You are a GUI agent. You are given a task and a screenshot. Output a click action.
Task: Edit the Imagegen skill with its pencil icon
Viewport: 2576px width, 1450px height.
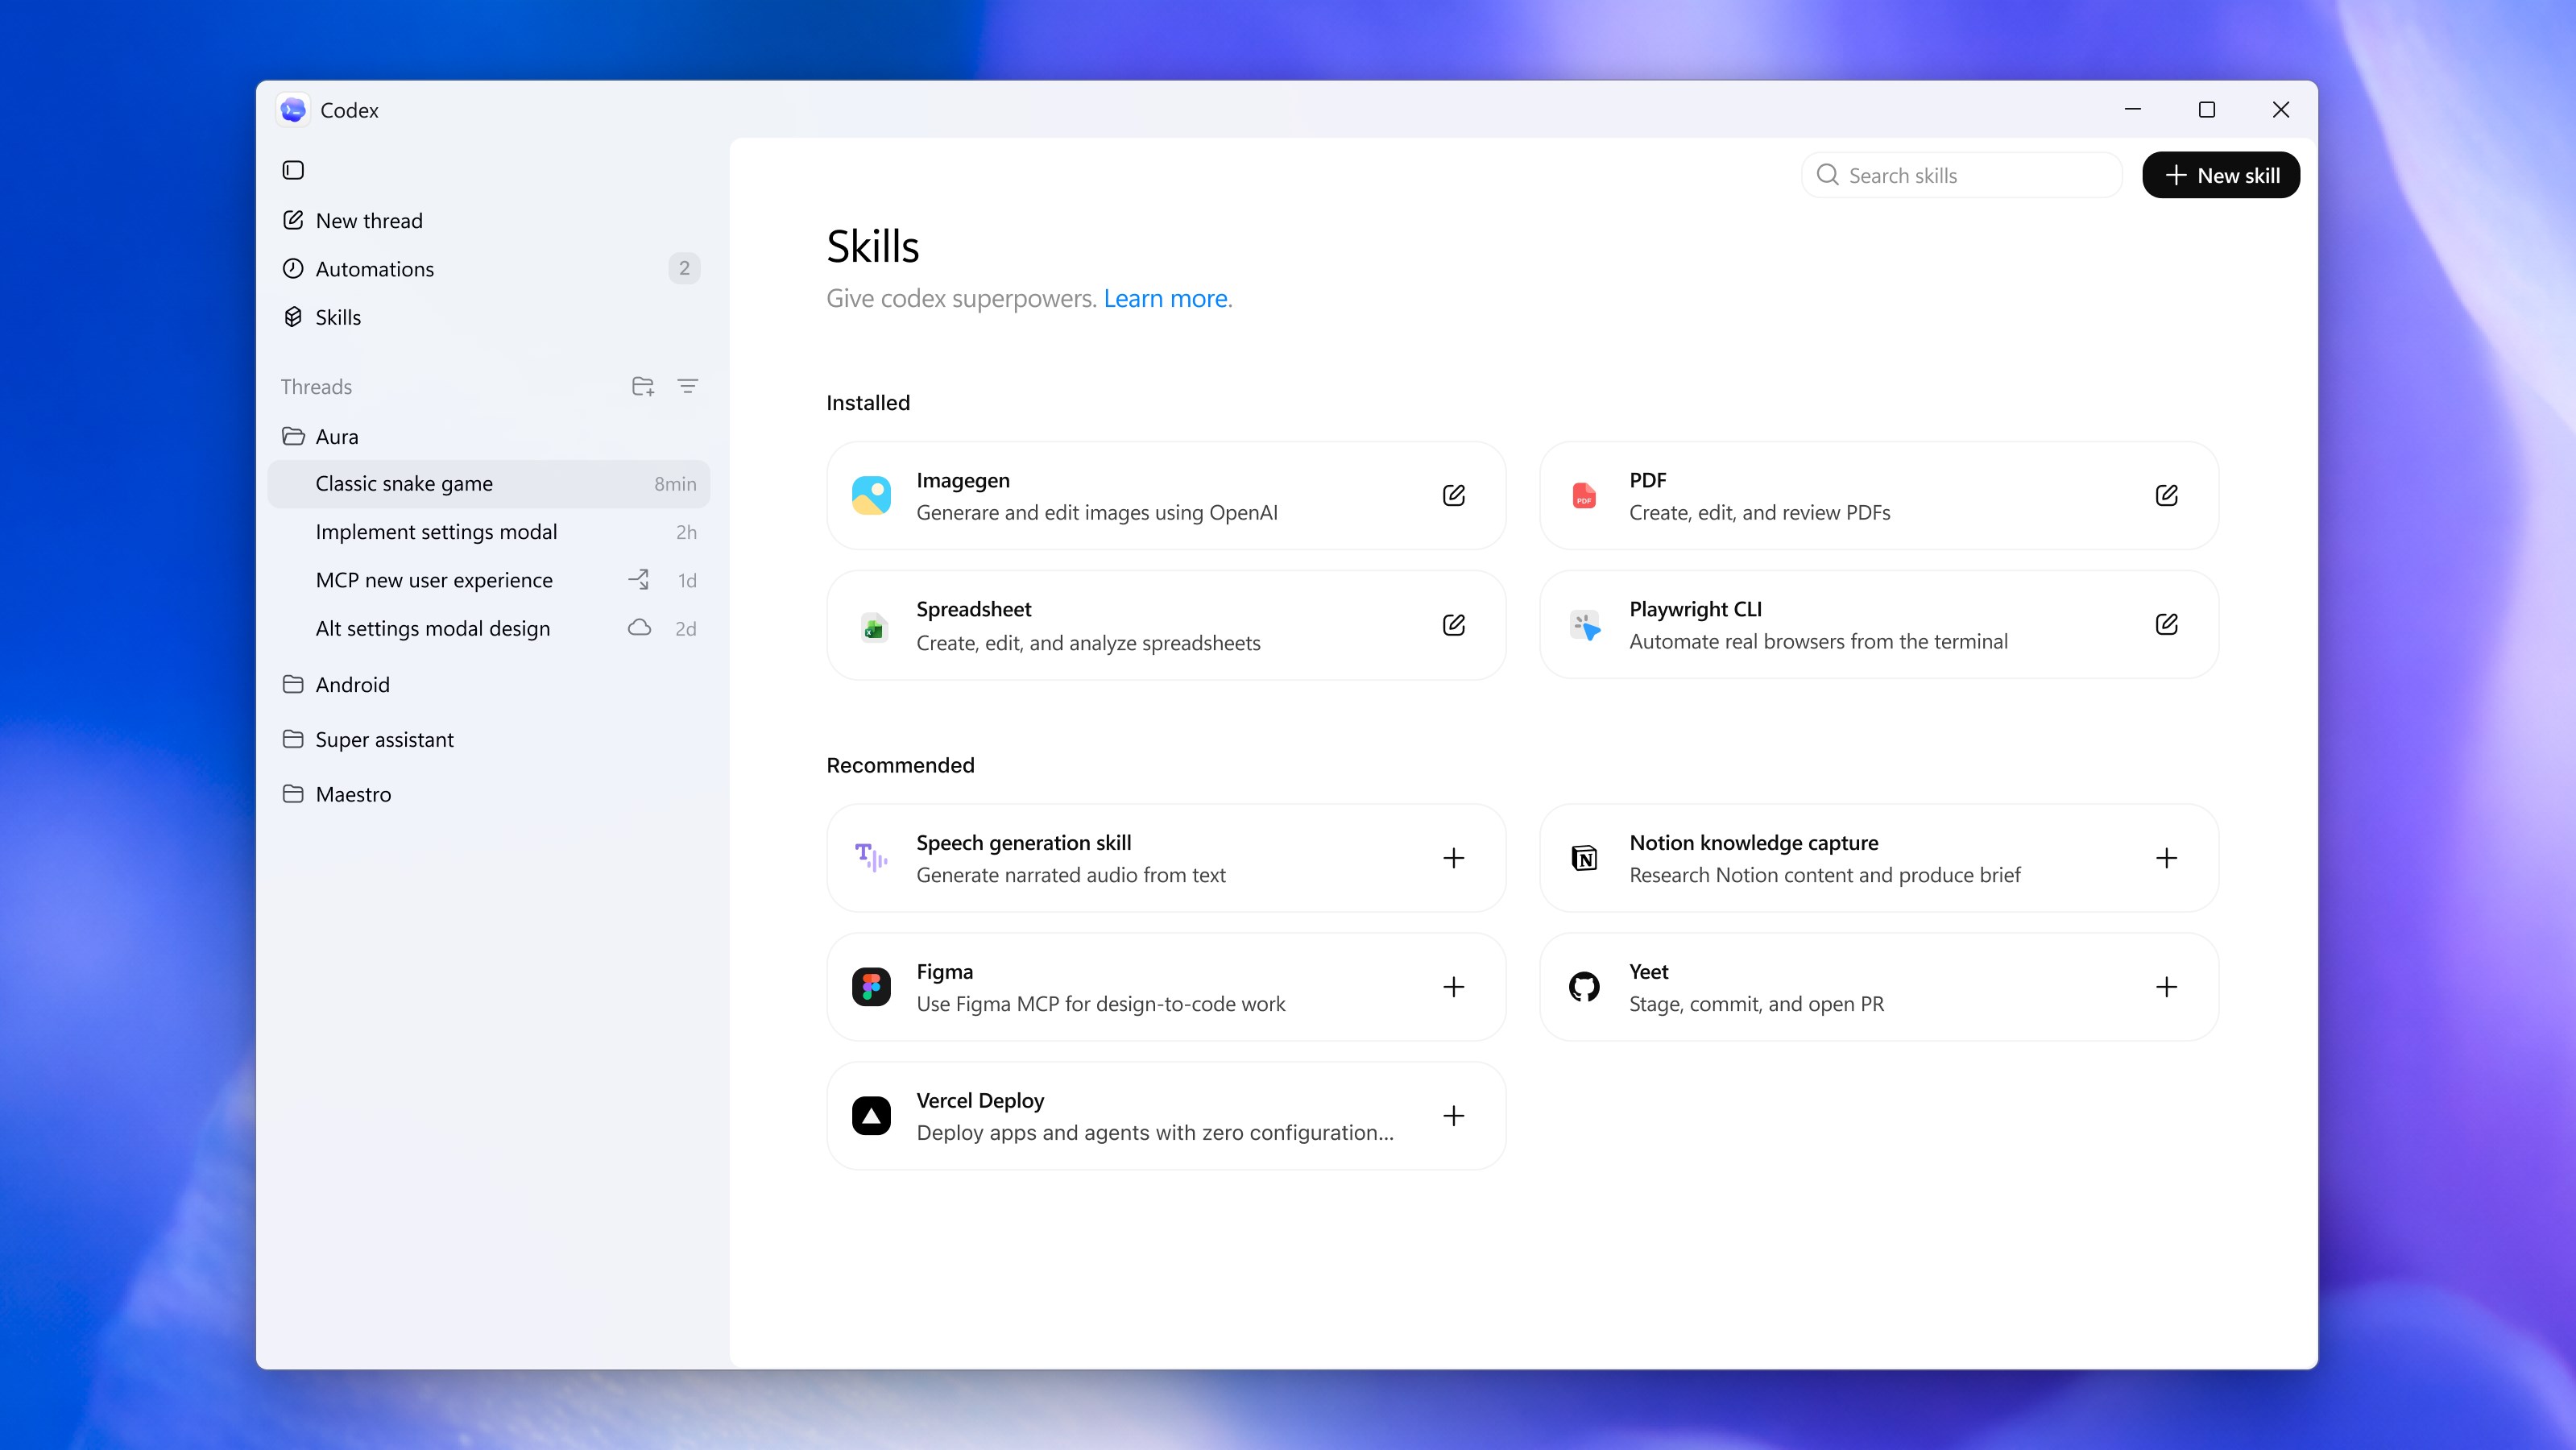point(1455,495)
